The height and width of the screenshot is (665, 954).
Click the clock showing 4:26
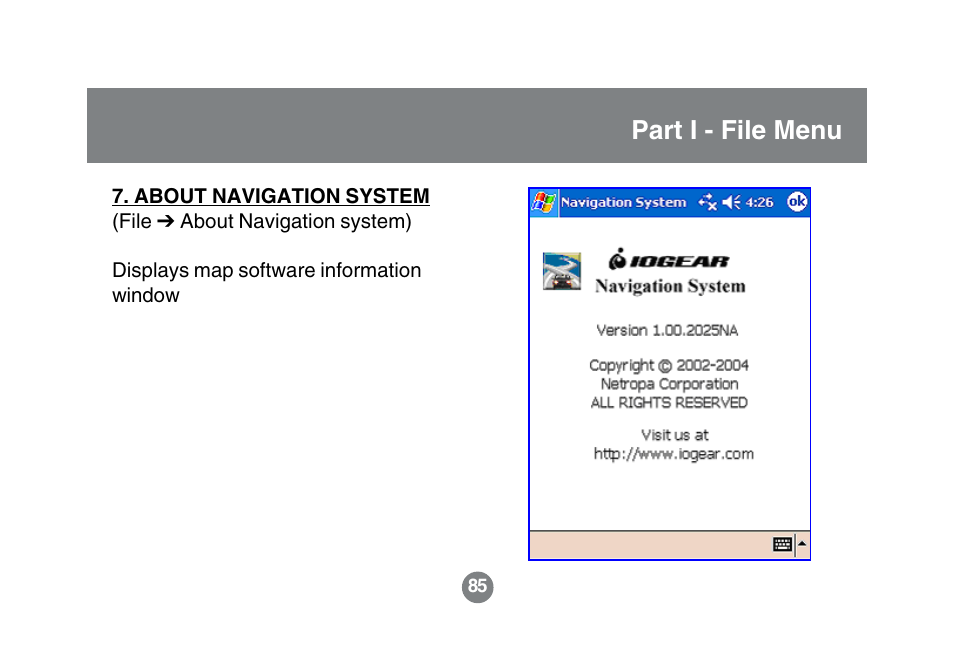759,203
